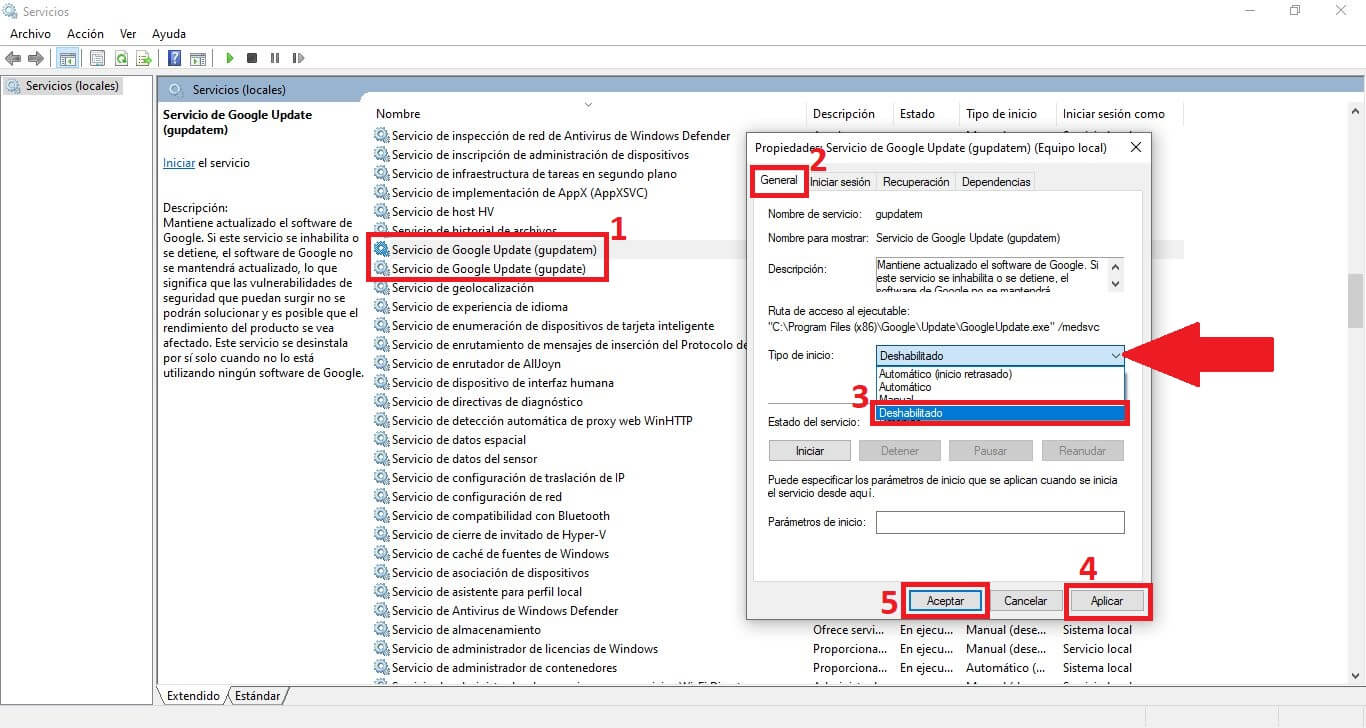Image resolution: width=1366 pixels, height=728 pixels.
Task: Open the Acción menu
Action: [x=85, y=34]
